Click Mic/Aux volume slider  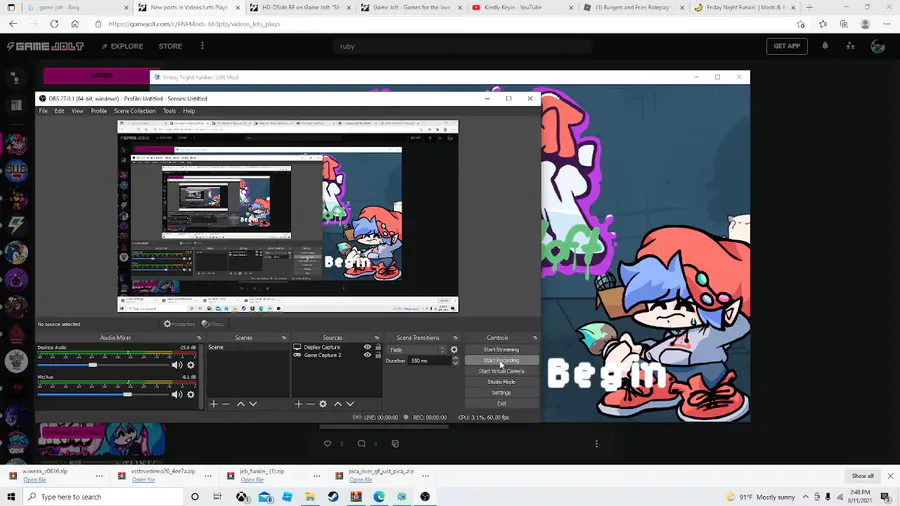tap(103, 395)
